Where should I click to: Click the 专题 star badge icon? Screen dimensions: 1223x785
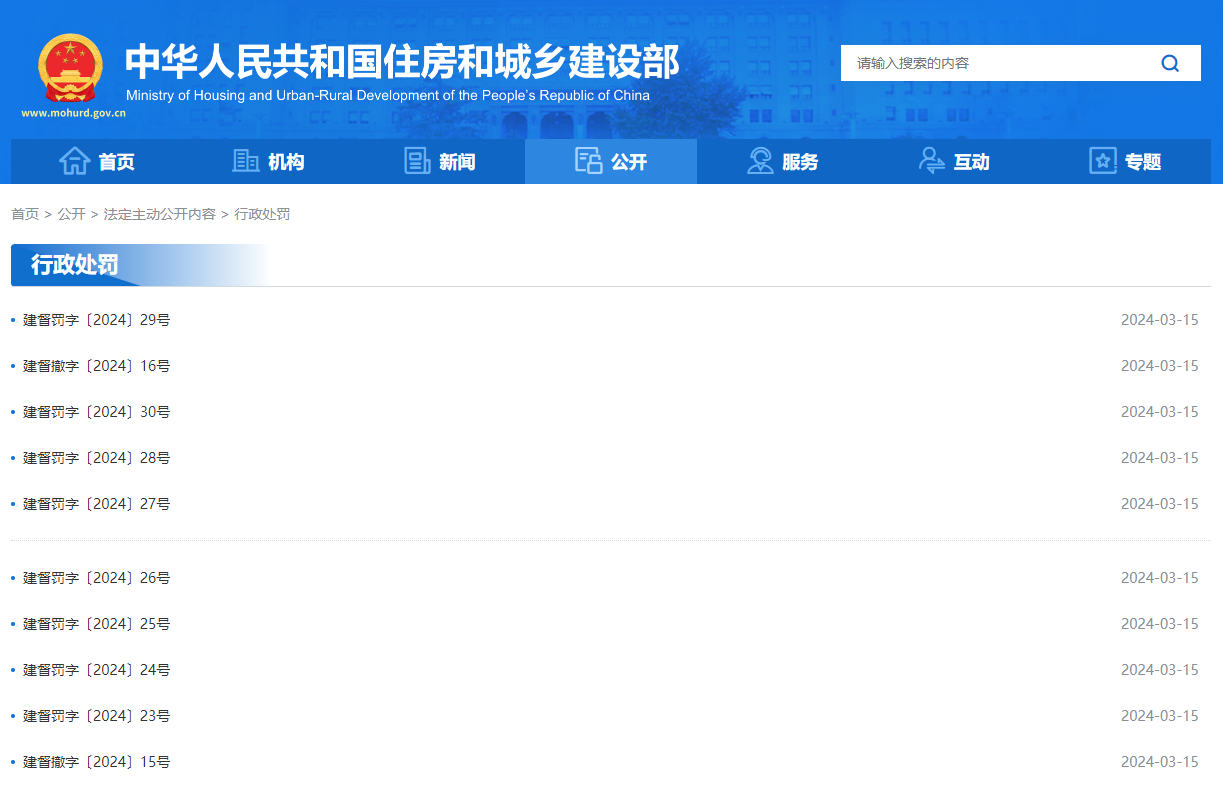[x=1102, y=160]
